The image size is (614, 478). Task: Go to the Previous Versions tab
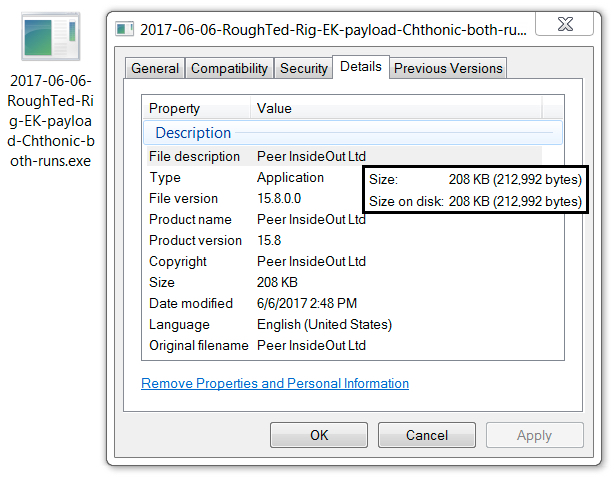coord(448,68)
